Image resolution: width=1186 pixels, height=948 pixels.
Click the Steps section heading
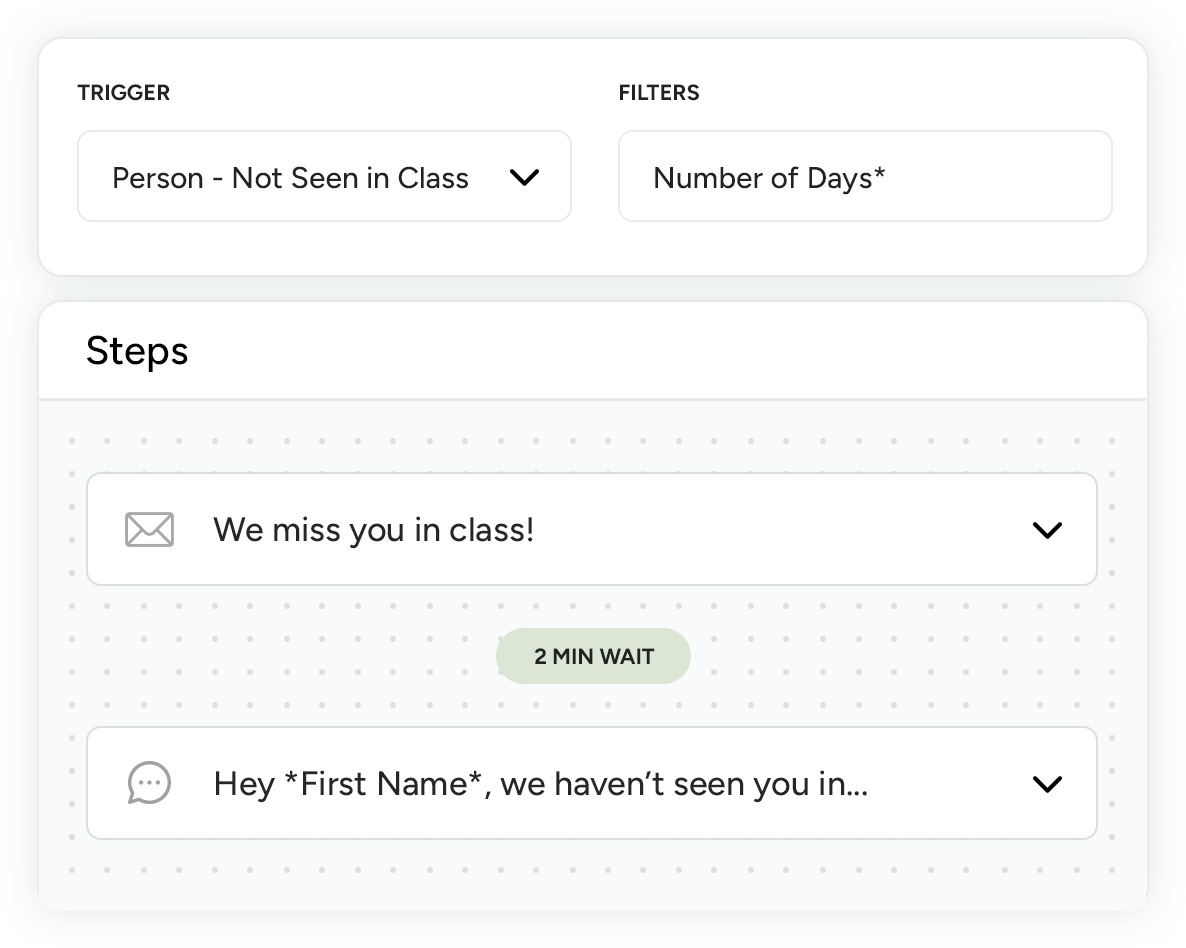pos(137,351)
